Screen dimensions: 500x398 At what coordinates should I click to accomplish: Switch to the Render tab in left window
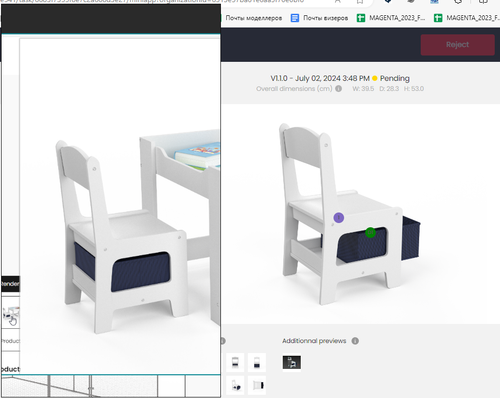pyautogui.click(x=10, y=284)
